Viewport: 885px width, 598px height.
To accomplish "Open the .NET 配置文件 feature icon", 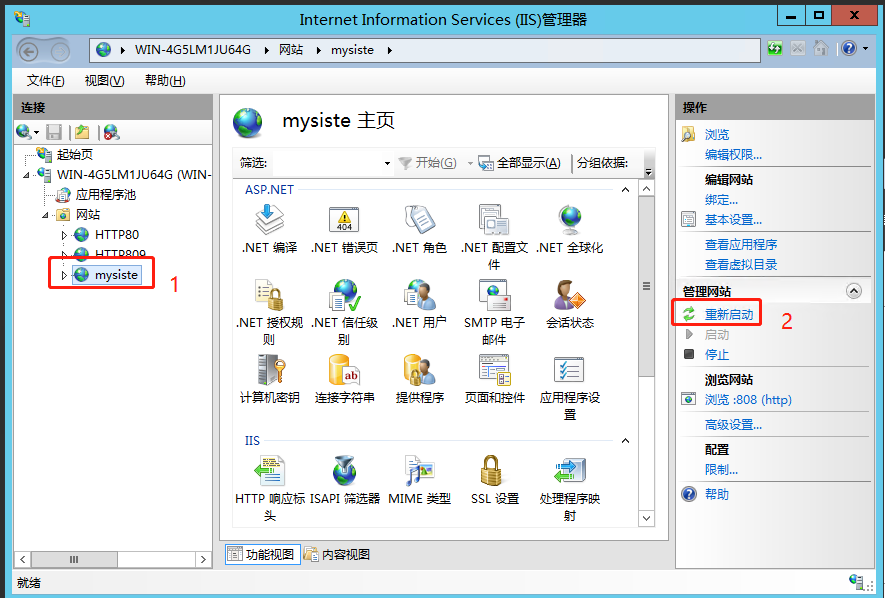I will click(x=494, y=237).
